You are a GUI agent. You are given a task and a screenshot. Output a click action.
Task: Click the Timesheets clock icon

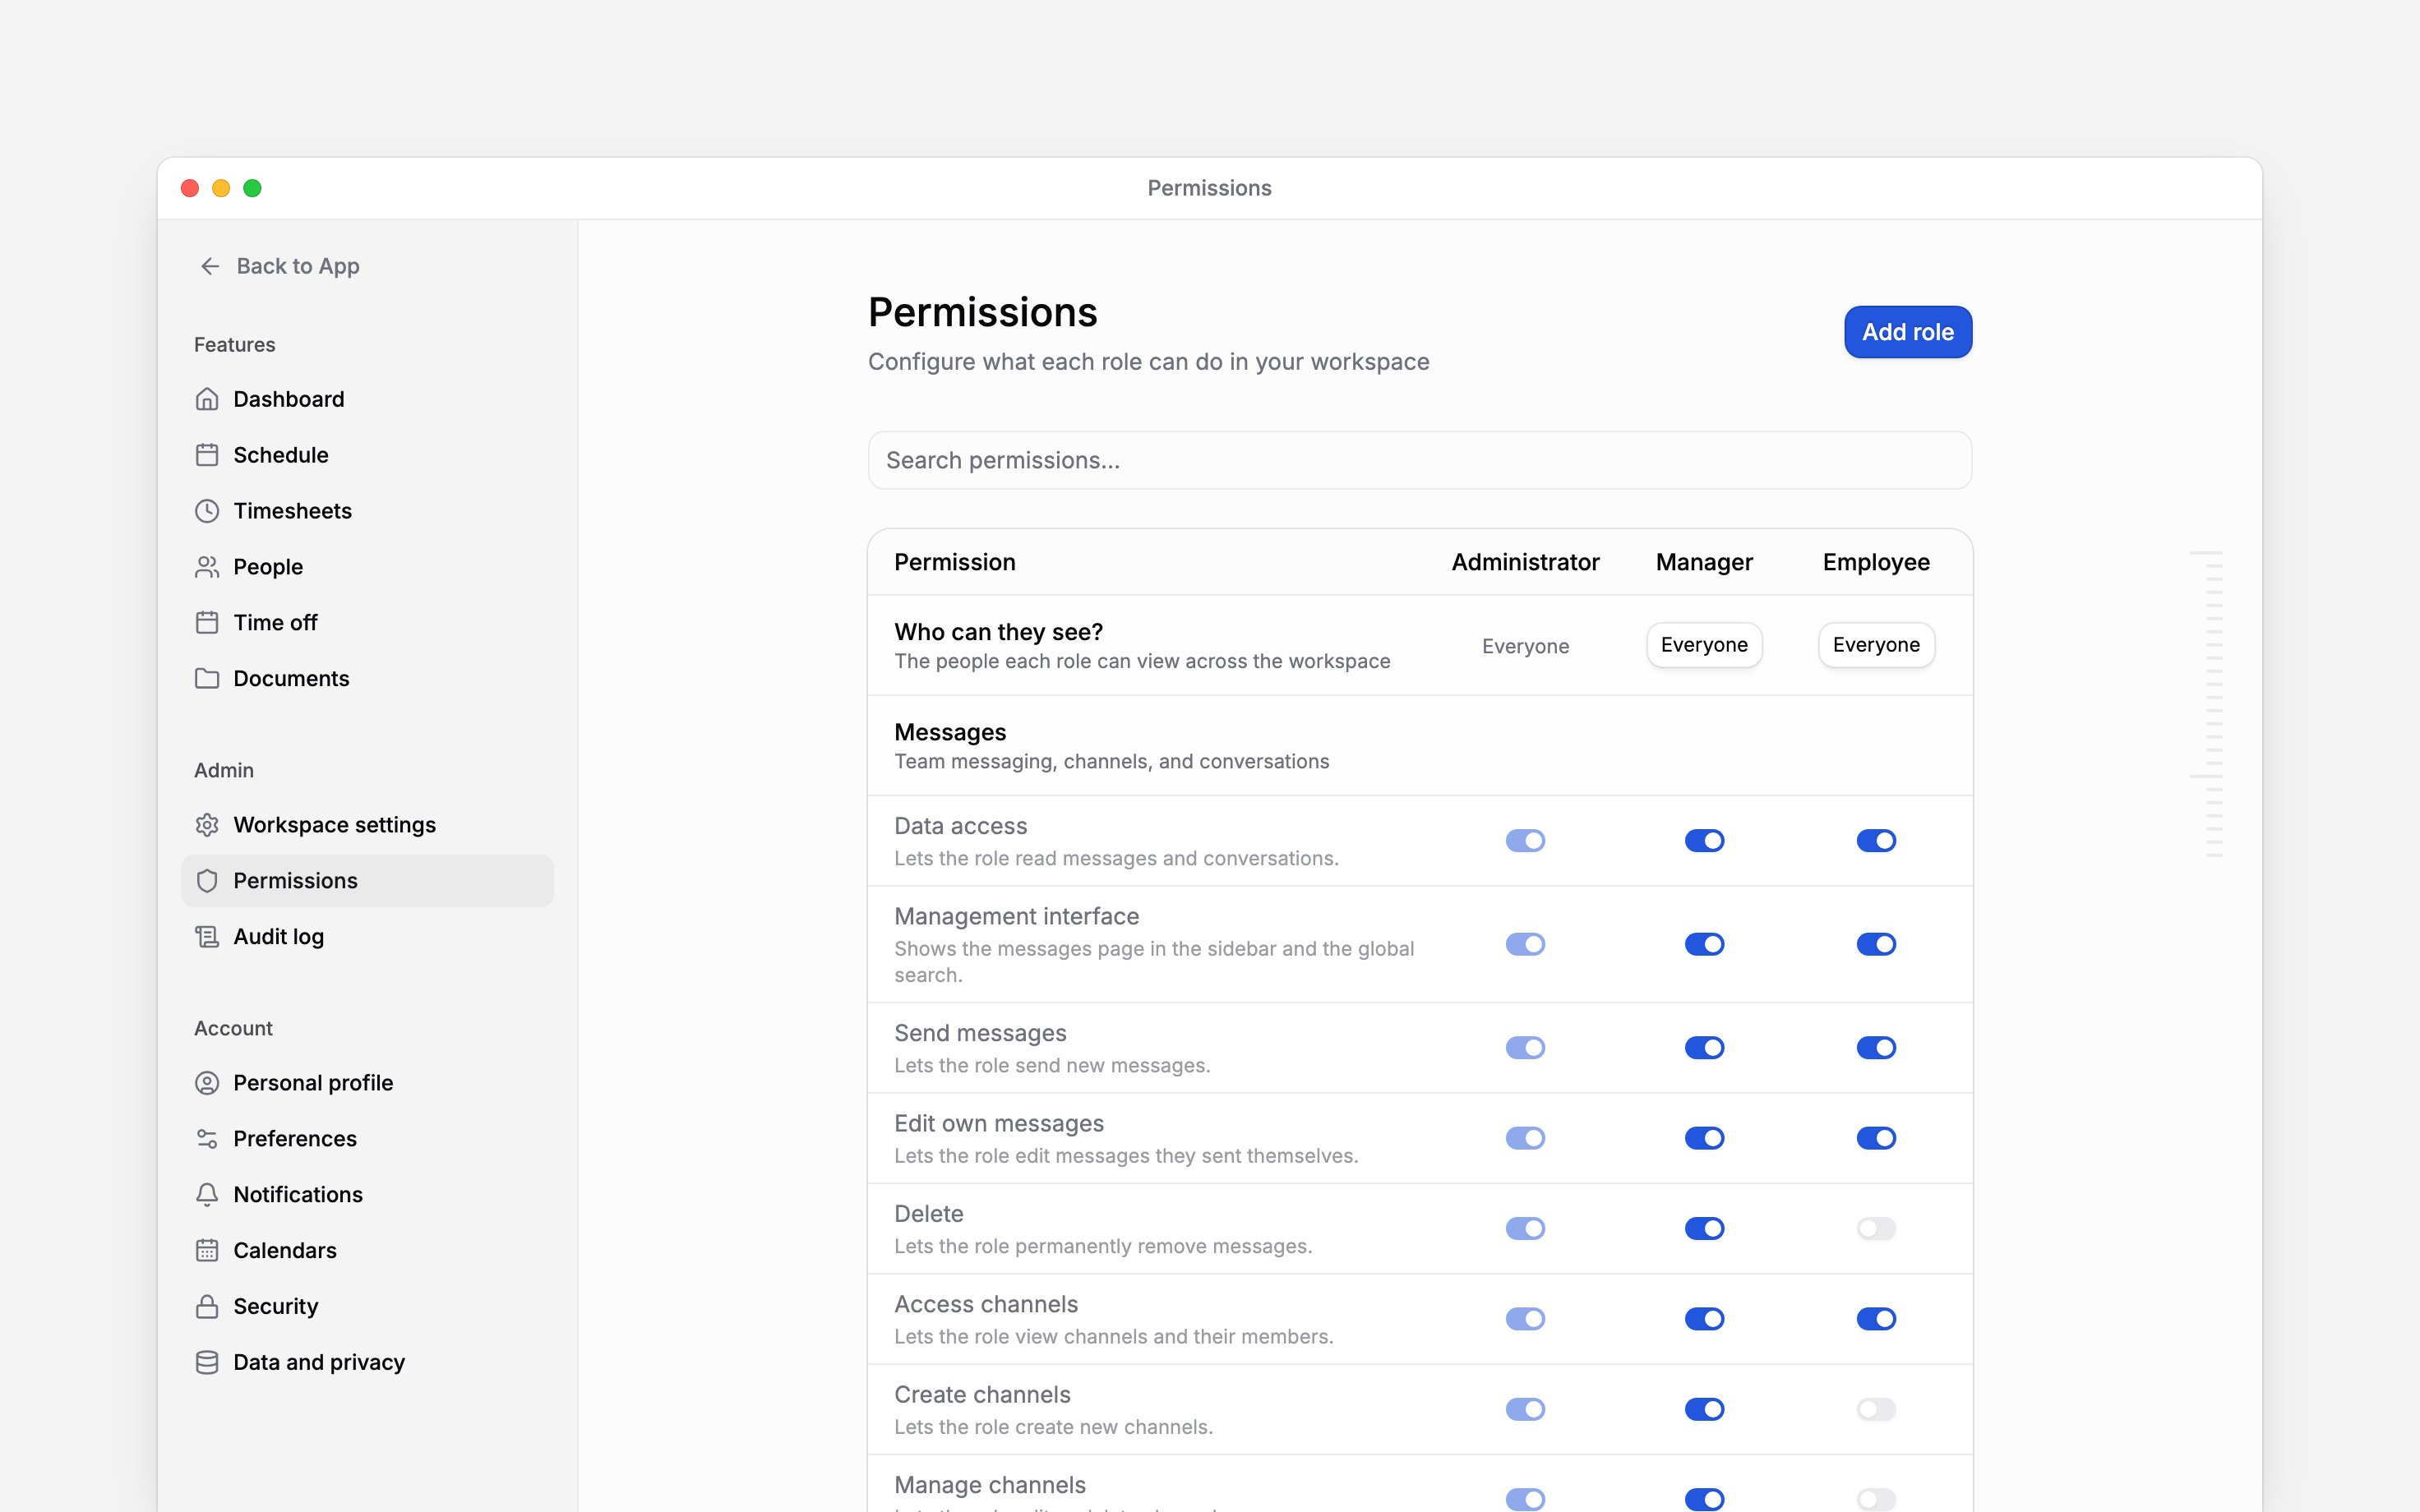pos(207,511)
